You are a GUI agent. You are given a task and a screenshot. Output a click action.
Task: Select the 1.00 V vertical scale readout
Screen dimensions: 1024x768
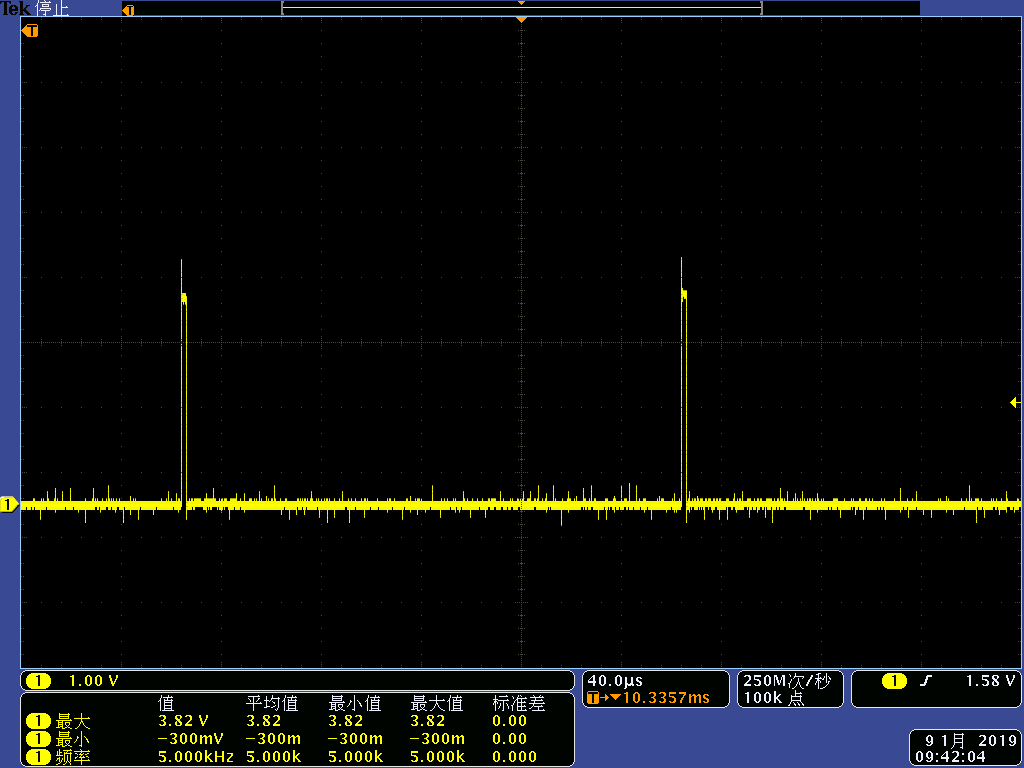click(93, 681)
